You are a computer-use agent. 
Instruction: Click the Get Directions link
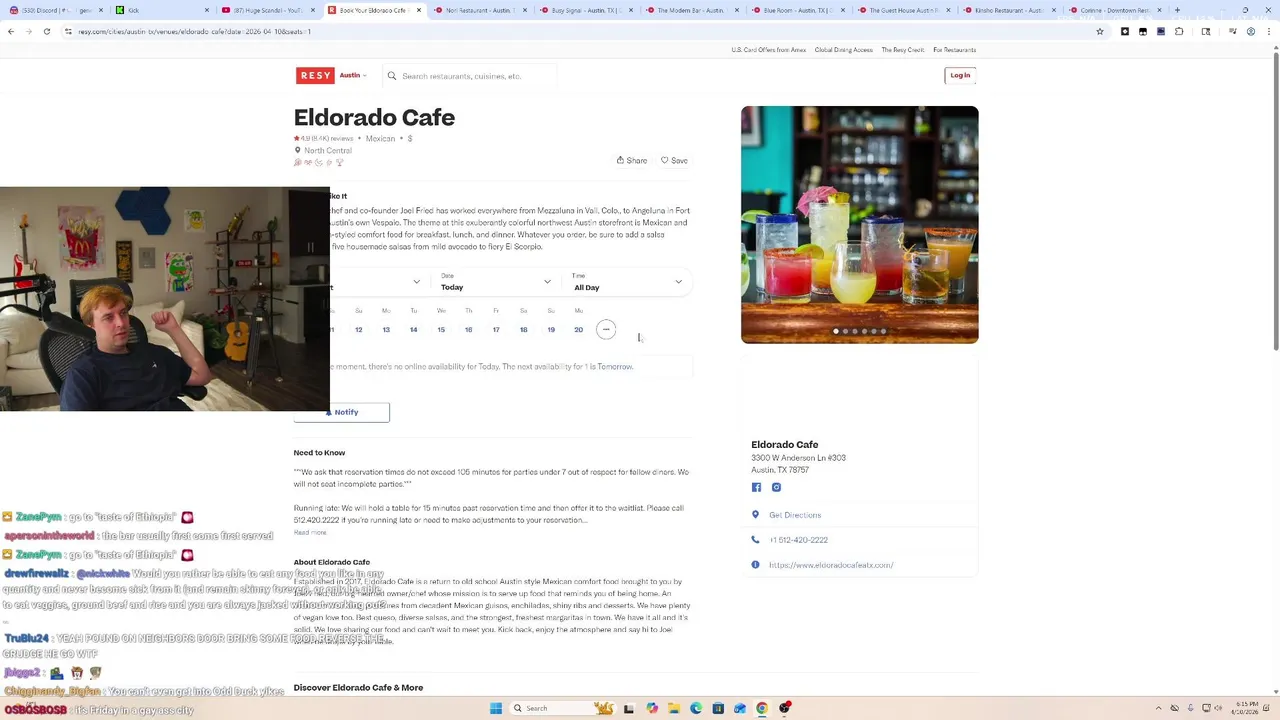point(795,515)
